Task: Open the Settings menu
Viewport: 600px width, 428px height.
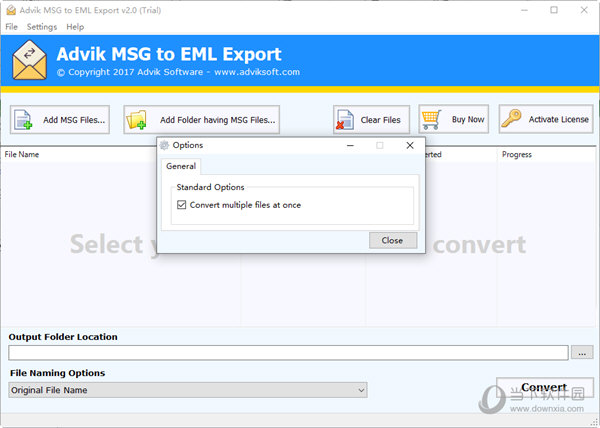Action: [x=42, y=27]
